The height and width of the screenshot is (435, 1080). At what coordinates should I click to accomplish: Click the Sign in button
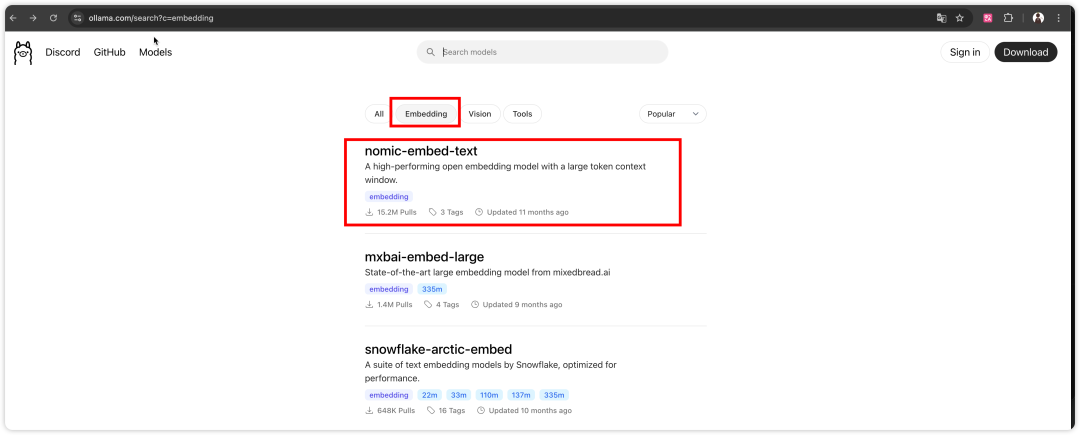coord(965,52)
